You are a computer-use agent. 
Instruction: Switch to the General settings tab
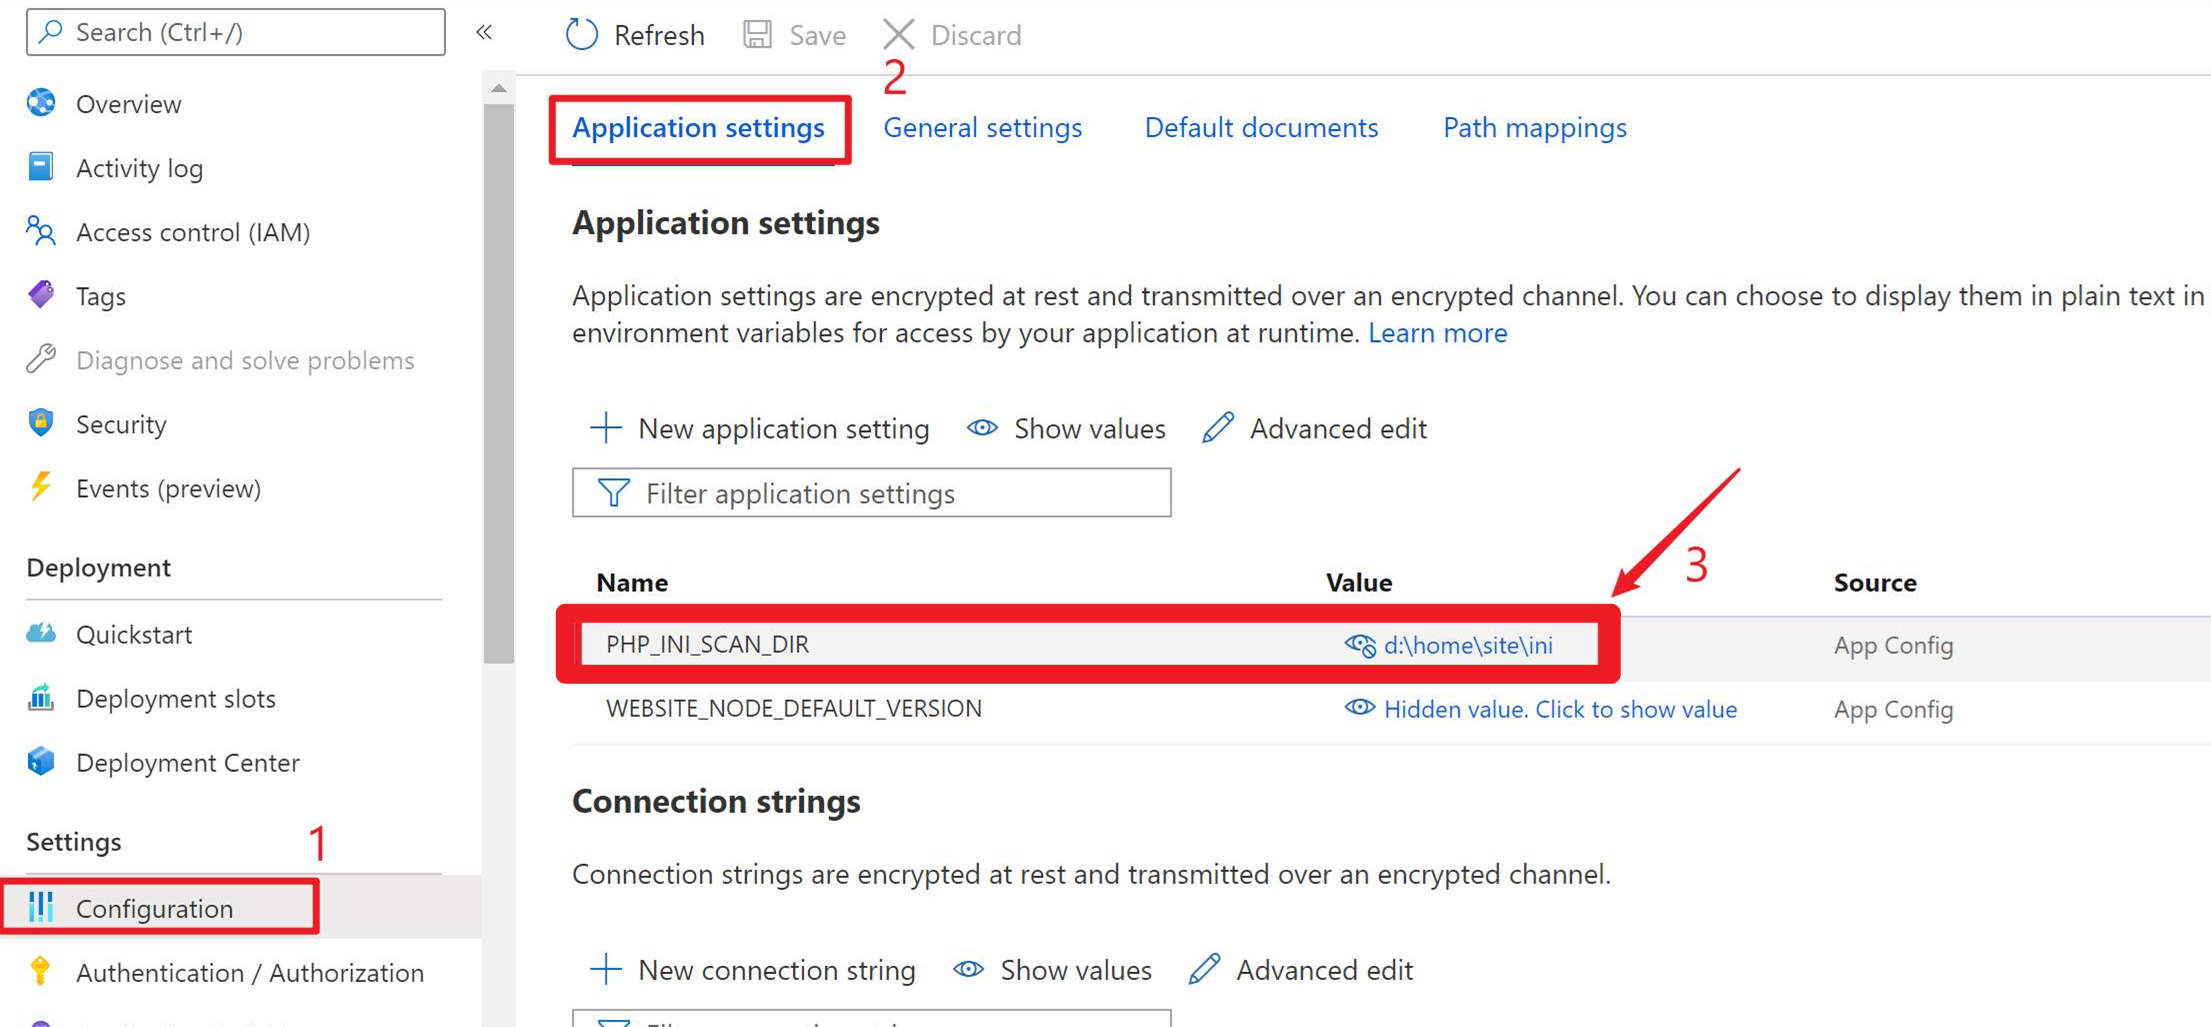click(x=982, y=128)
